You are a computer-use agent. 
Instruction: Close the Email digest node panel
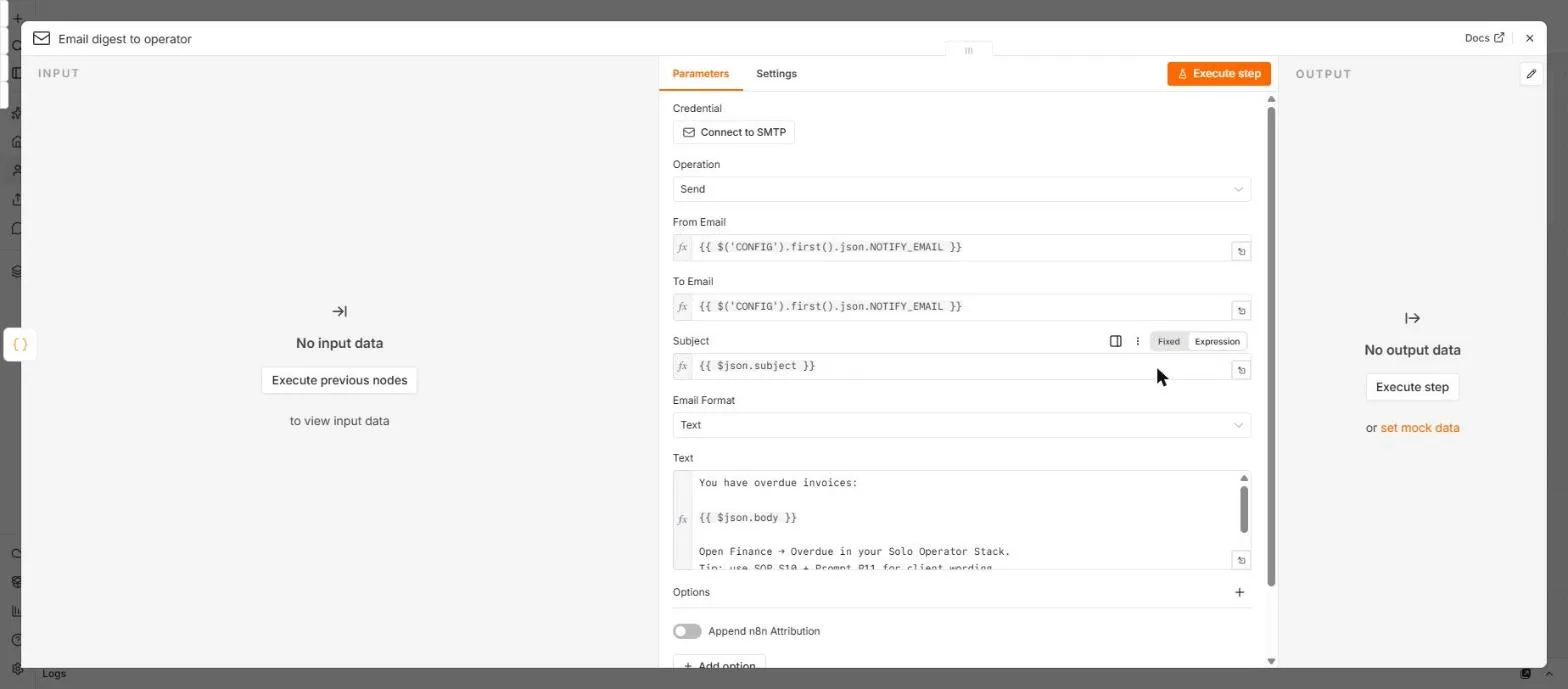coord(1529,38)
